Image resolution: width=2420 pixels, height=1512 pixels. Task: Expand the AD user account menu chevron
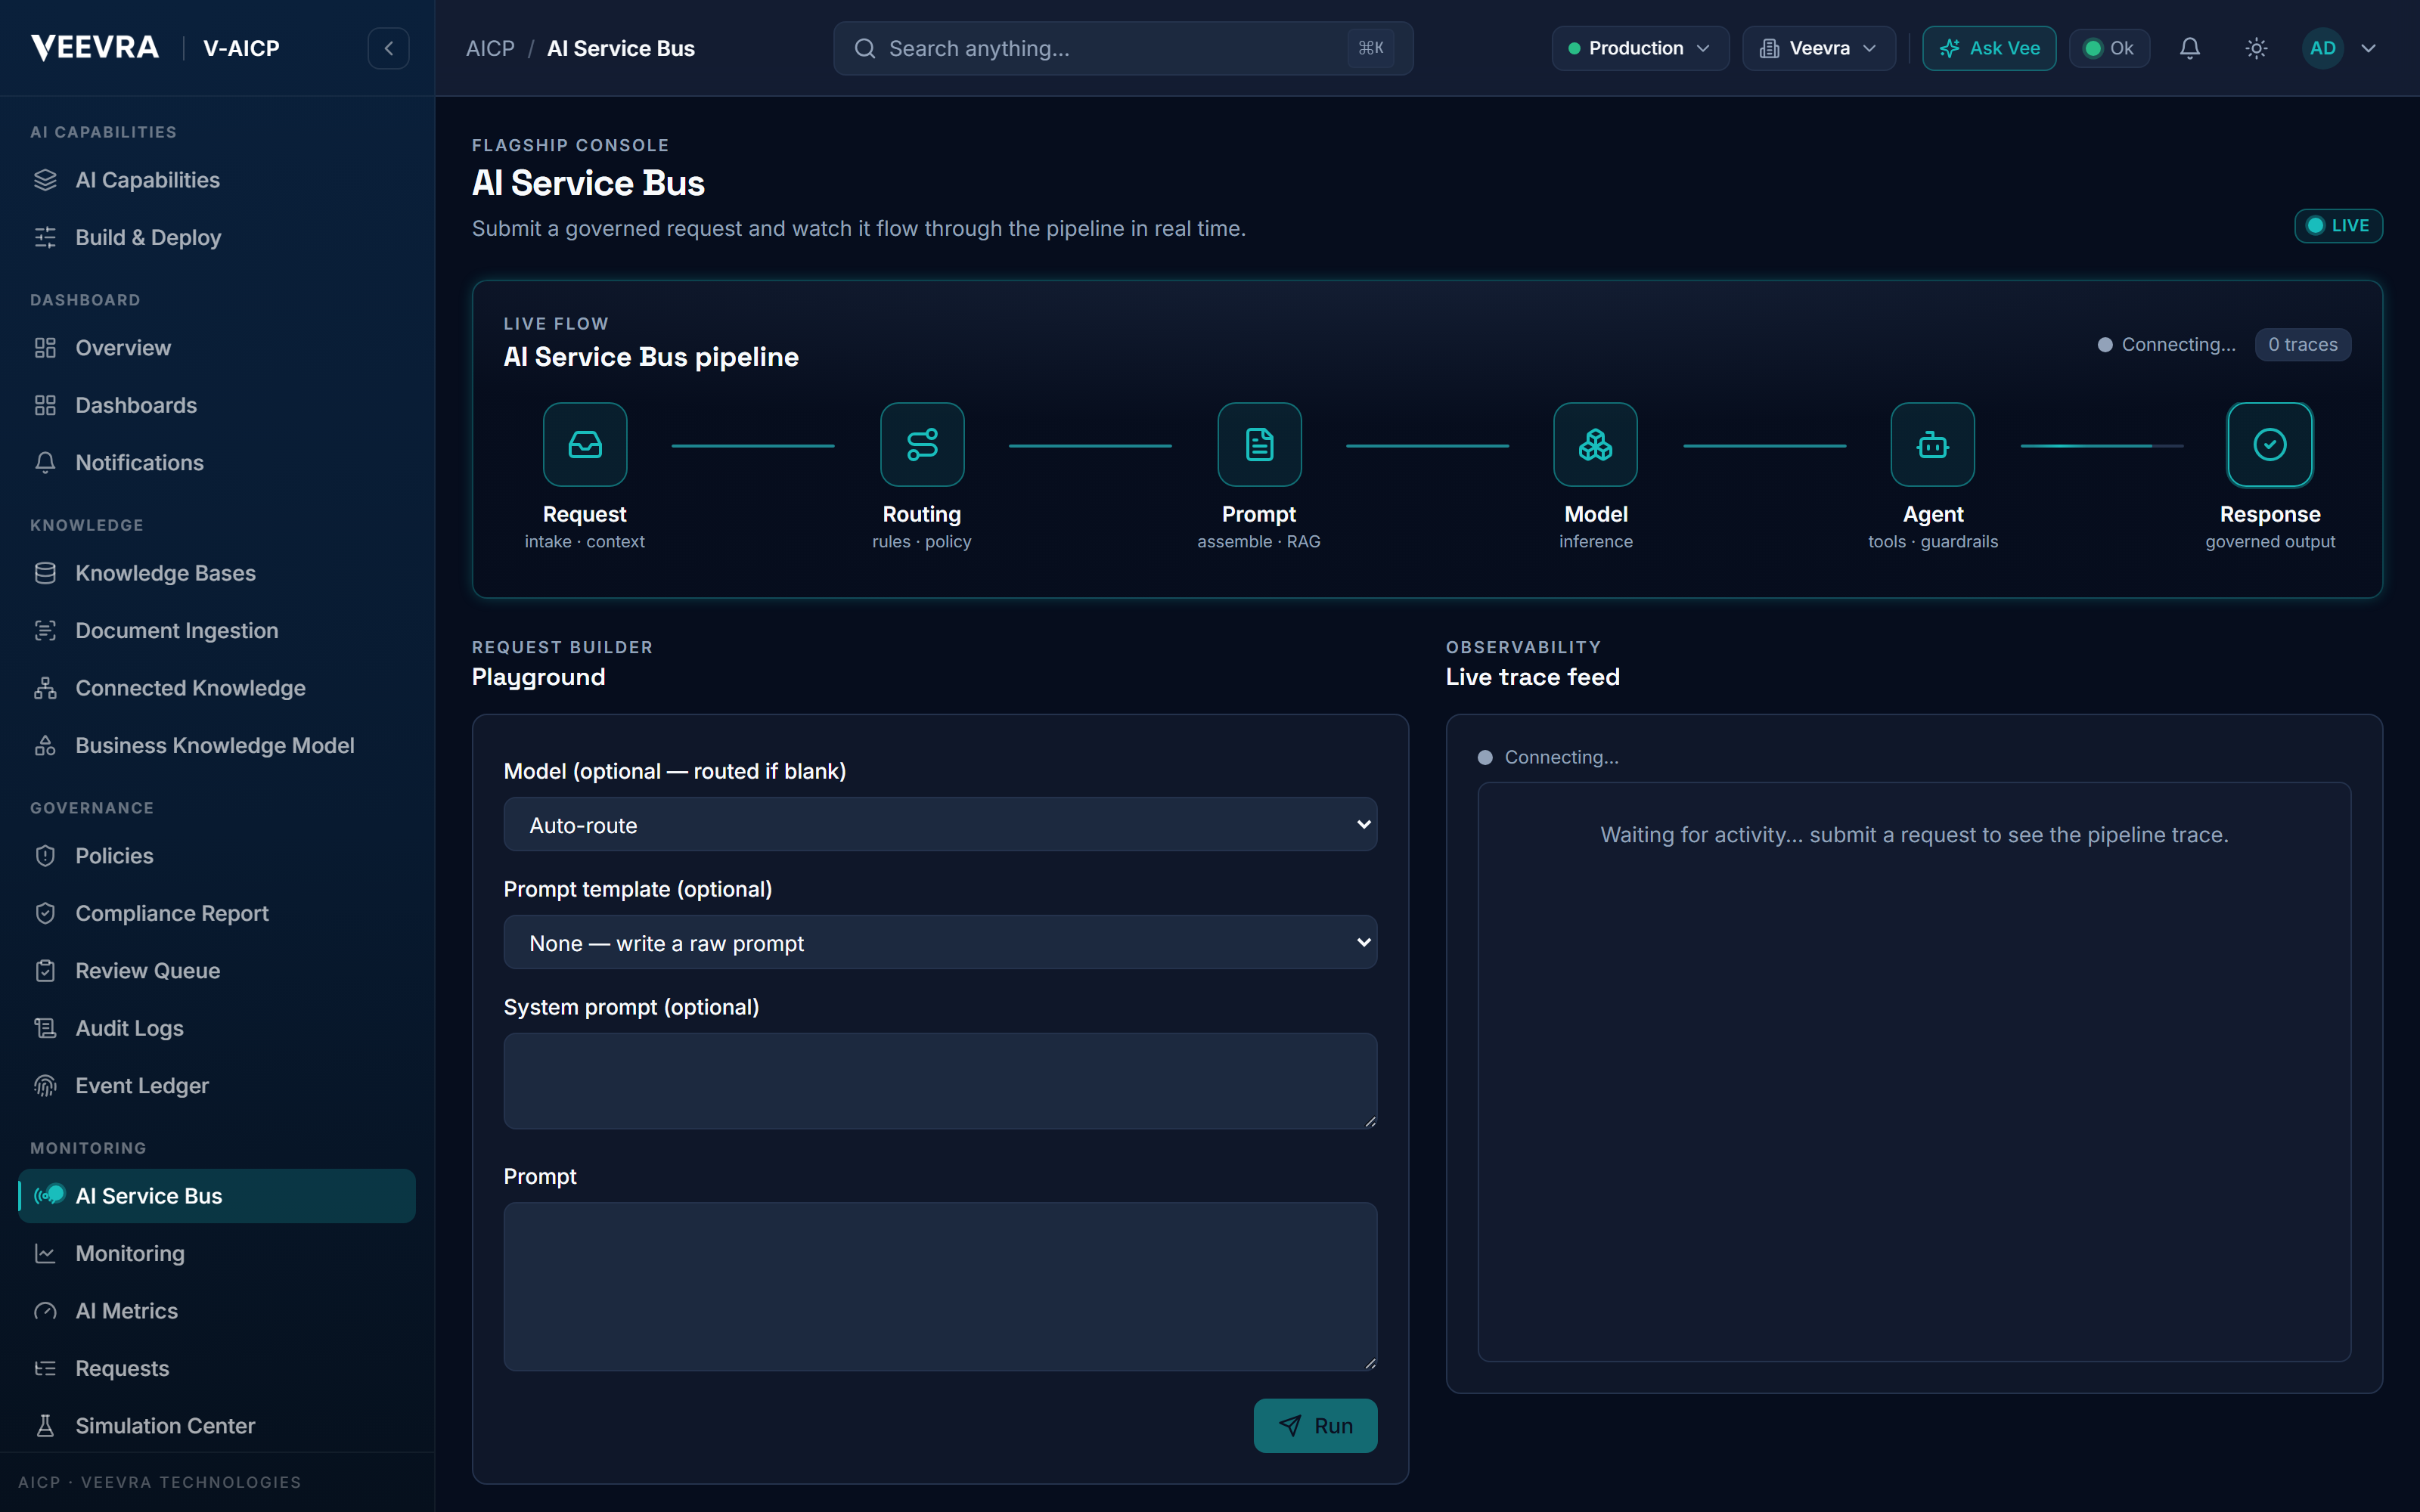(x=2368, y=48)
